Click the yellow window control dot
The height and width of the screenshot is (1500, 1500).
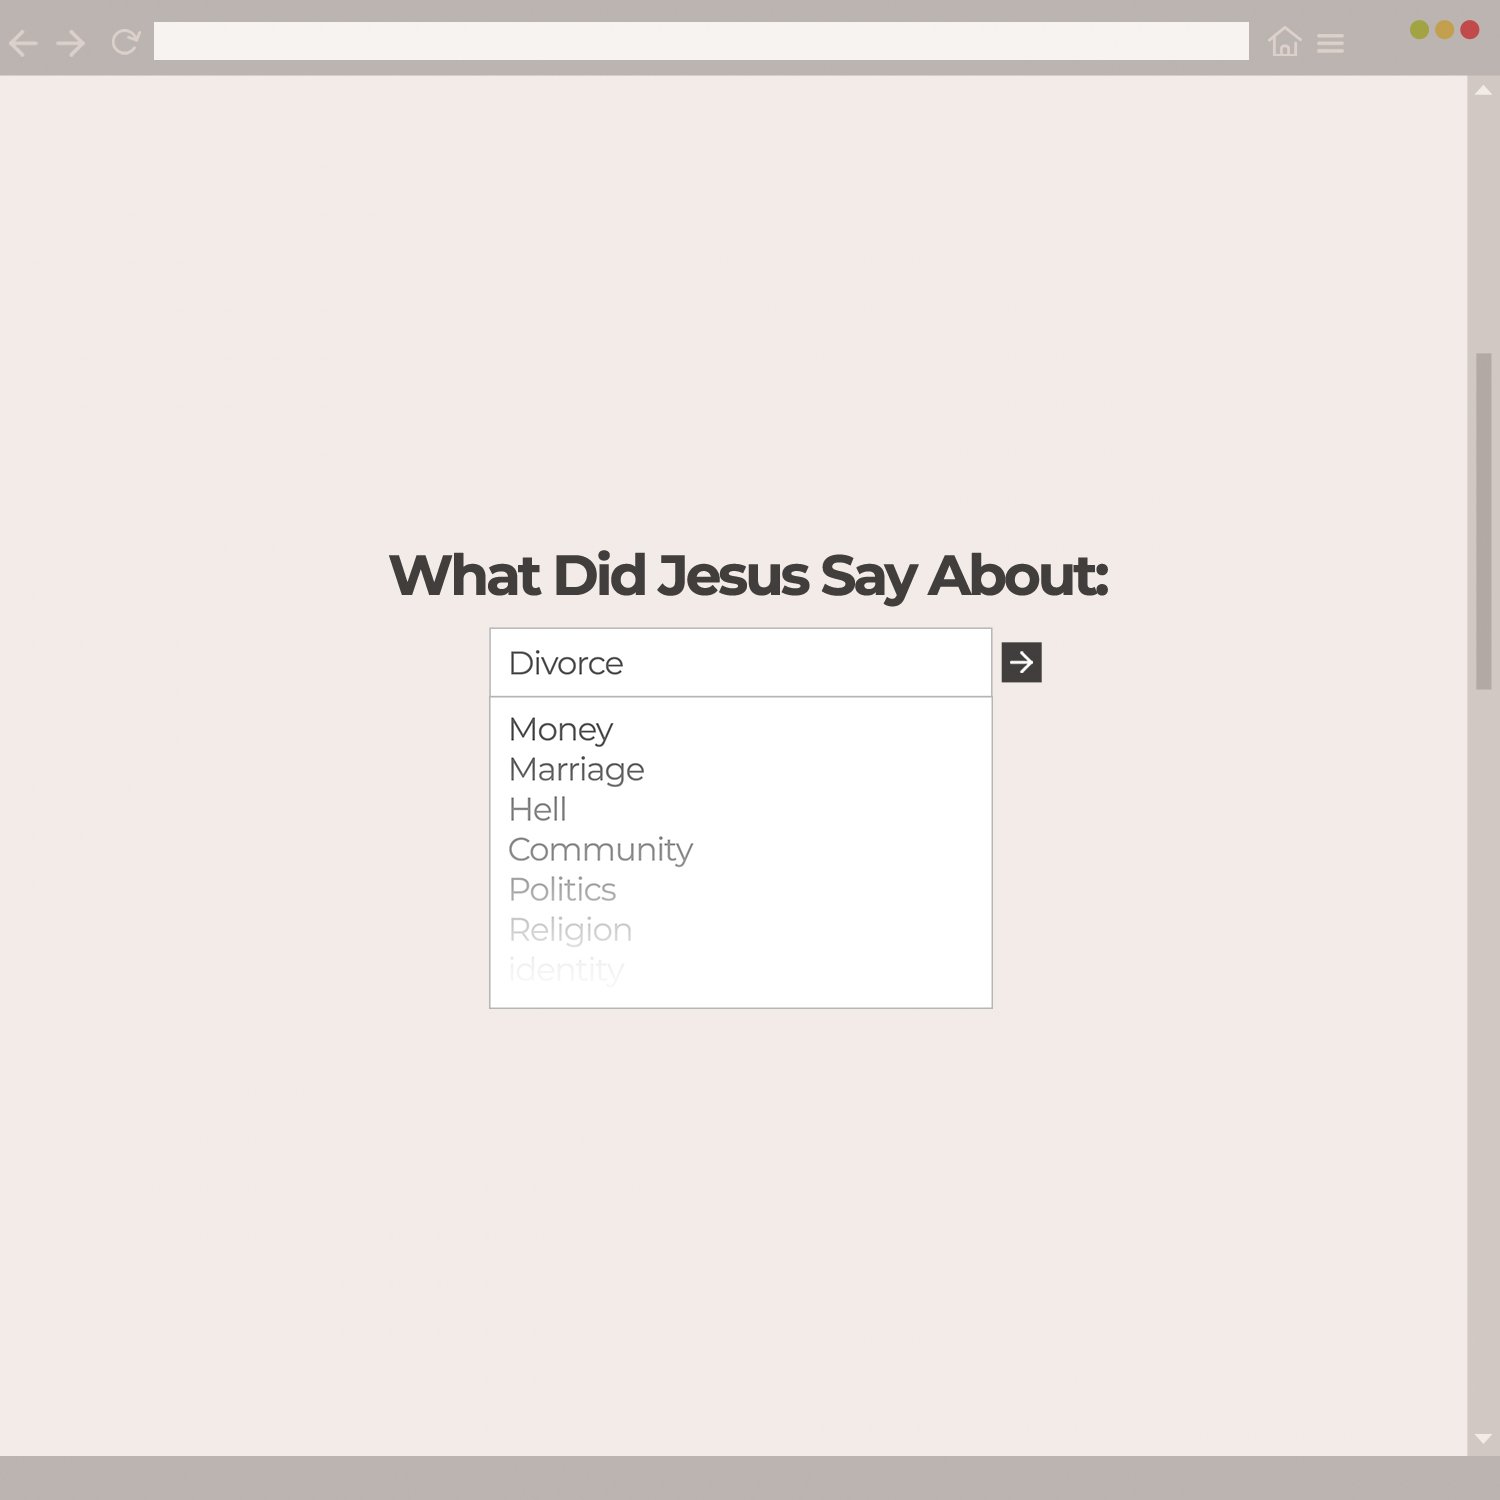point(1444,30)
